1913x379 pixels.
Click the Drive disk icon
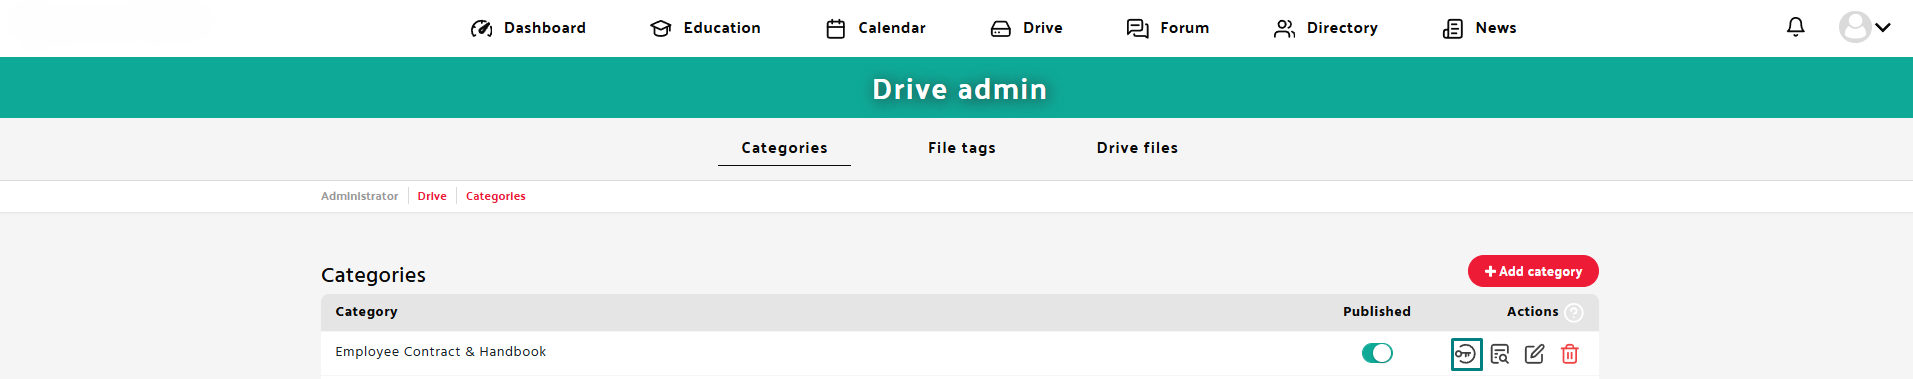tap(1001, 29)
